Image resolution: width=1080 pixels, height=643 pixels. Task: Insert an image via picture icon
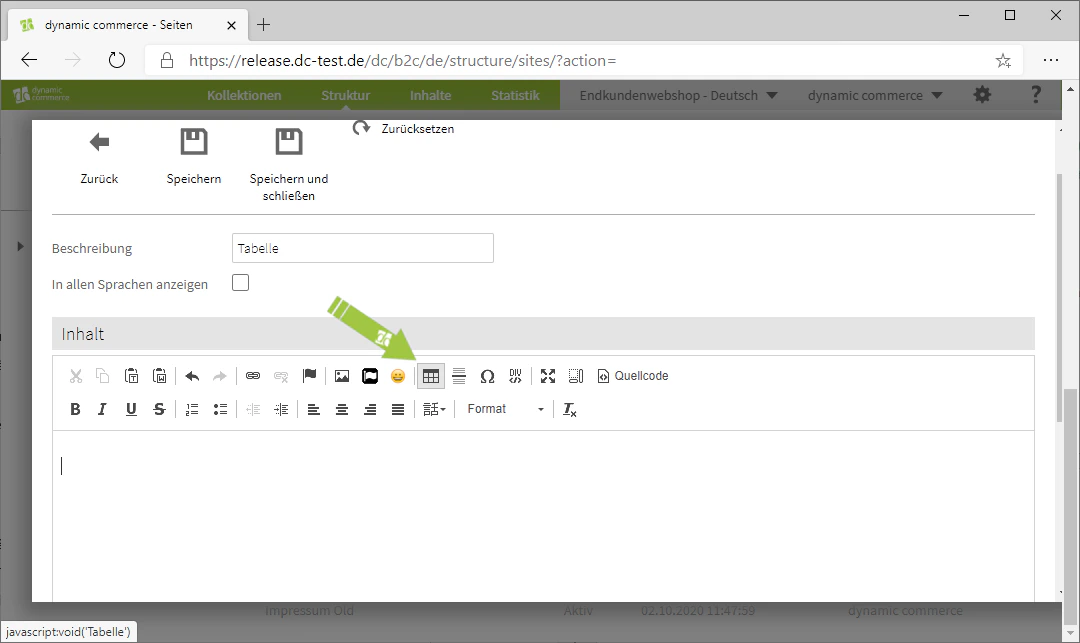pyautogui.click(x=342, y=376)
